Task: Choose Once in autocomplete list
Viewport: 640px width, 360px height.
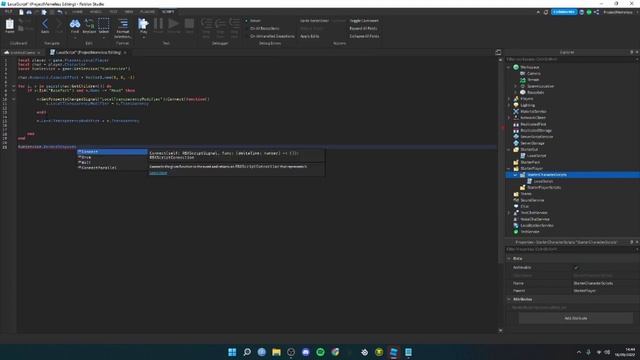Action: (112, 157)
